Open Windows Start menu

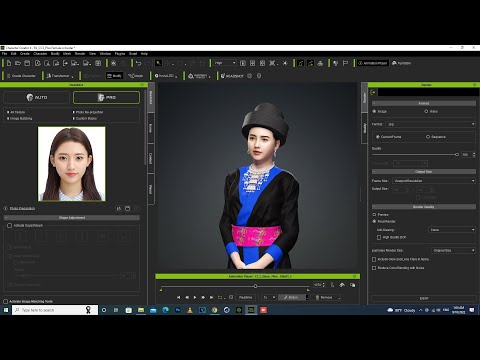click(x=6, y=310)
